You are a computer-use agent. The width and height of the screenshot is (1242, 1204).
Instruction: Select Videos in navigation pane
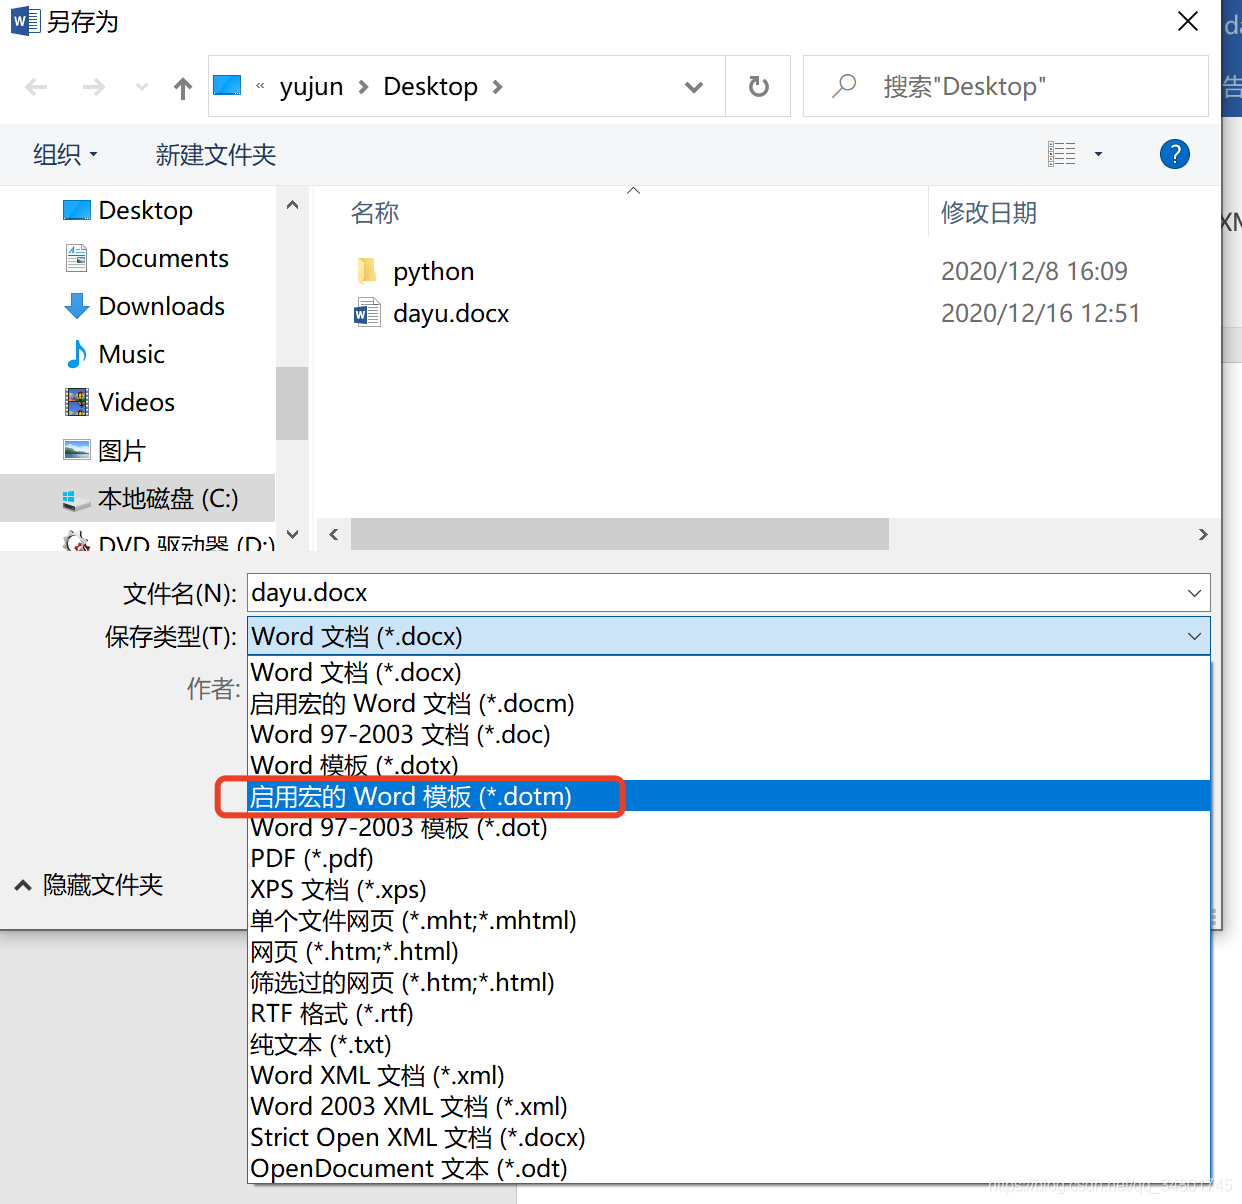point(138,402)
